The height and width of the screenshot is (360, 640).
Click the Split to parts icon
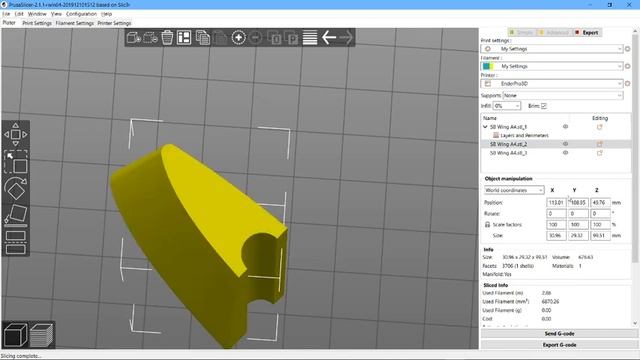click(292, 38)
